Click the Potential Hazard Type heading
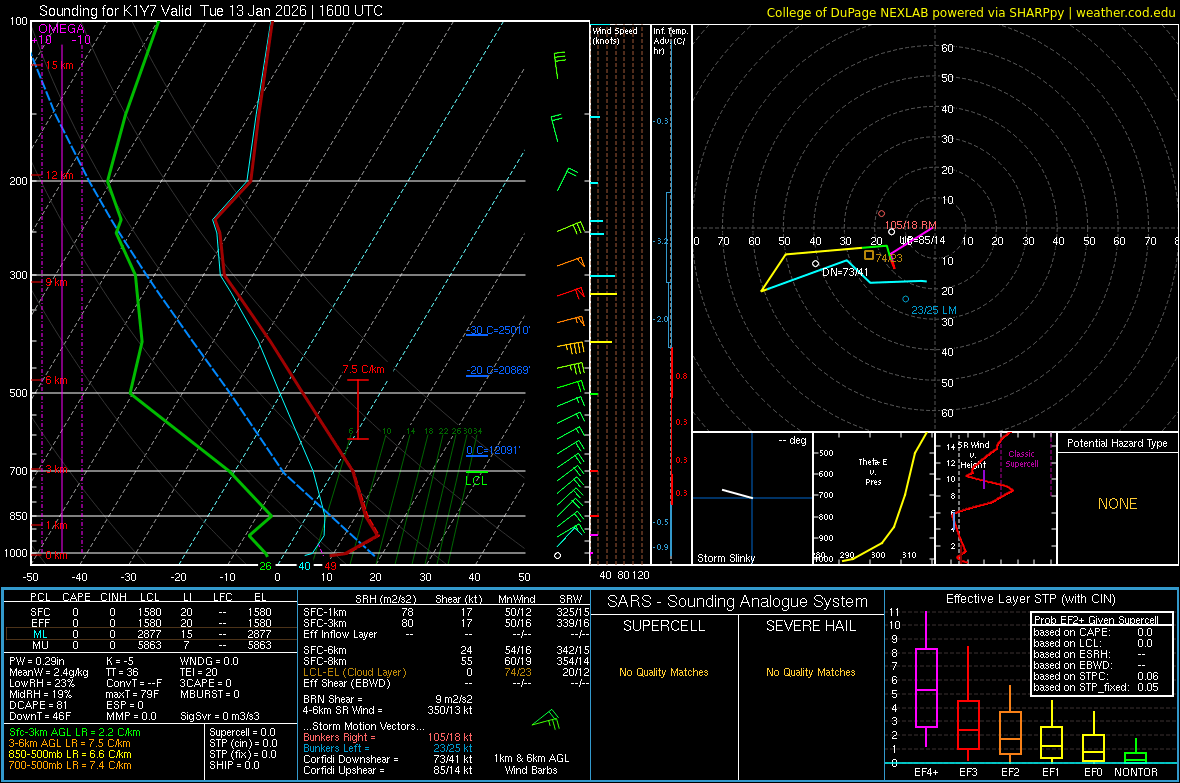 1117,443
